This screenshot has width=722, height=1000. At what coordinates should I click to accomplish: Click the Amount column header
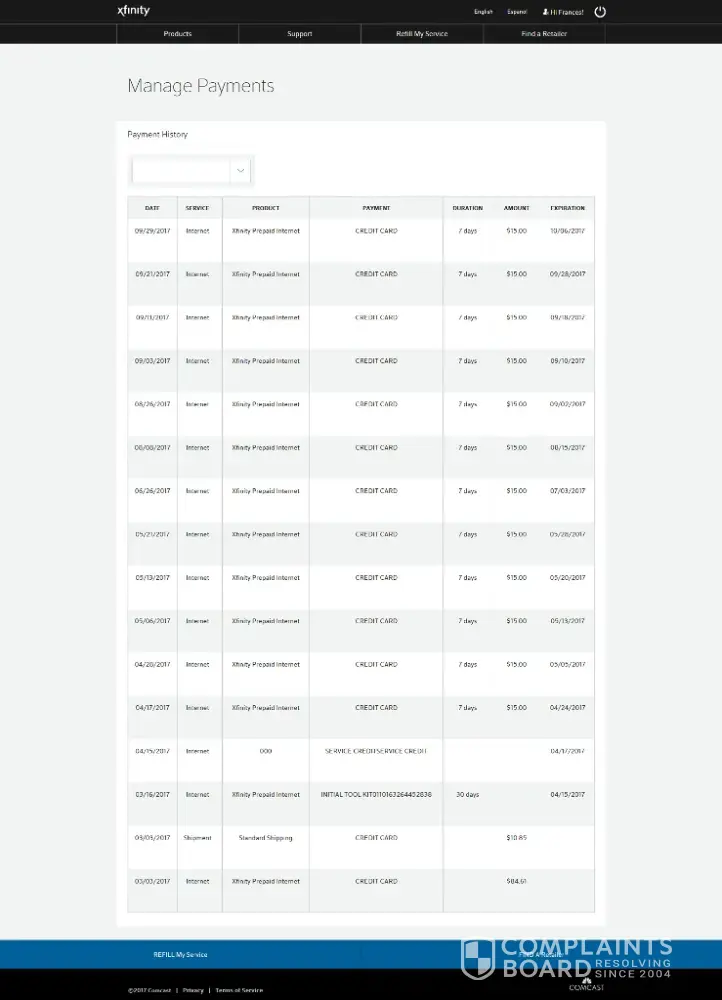[516, 208]
